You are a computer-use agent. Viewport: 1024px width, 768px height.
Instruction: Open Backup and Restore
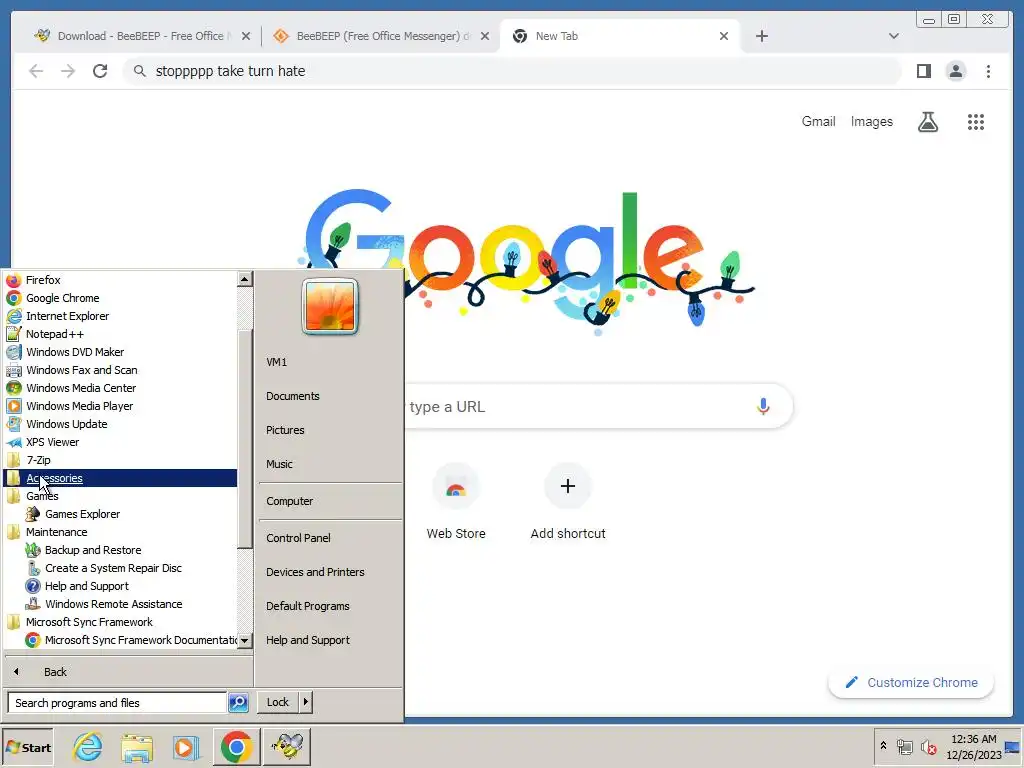[93, 551]
